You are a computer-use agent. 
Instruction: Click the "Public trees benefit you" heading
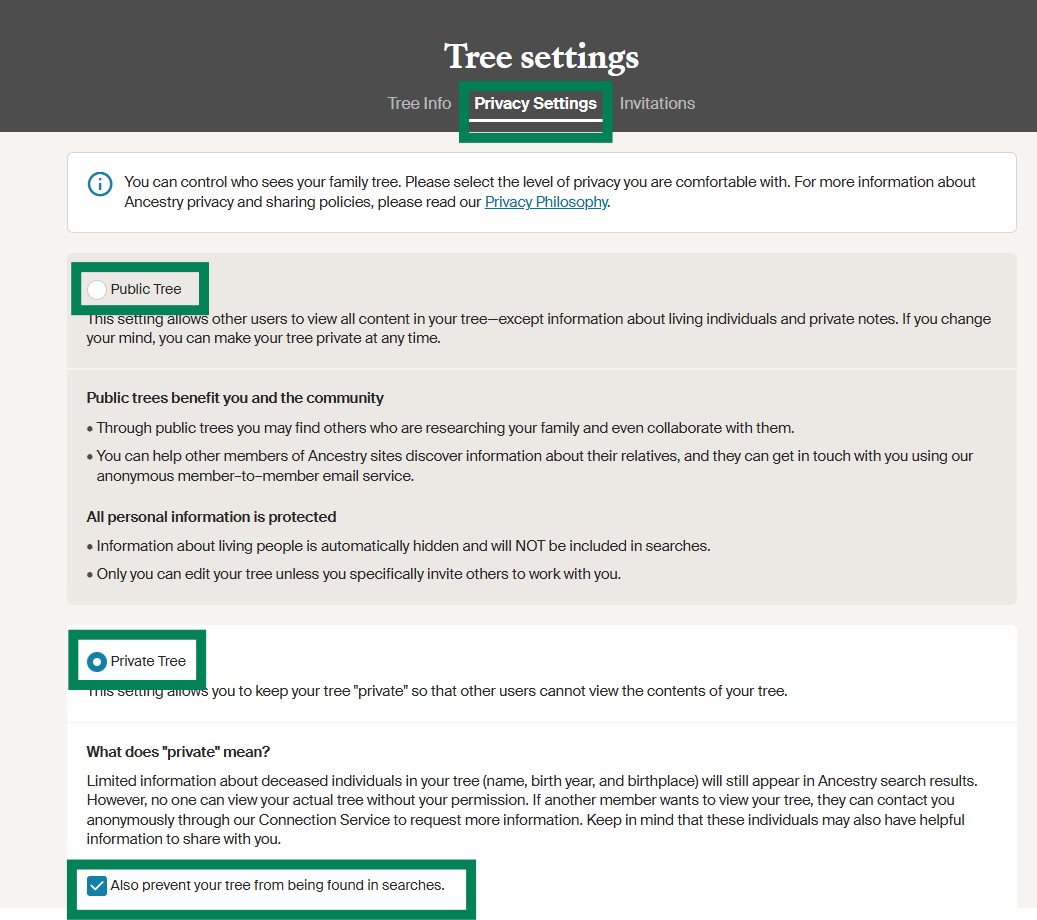pyautogui.click(x=235, y=398)
